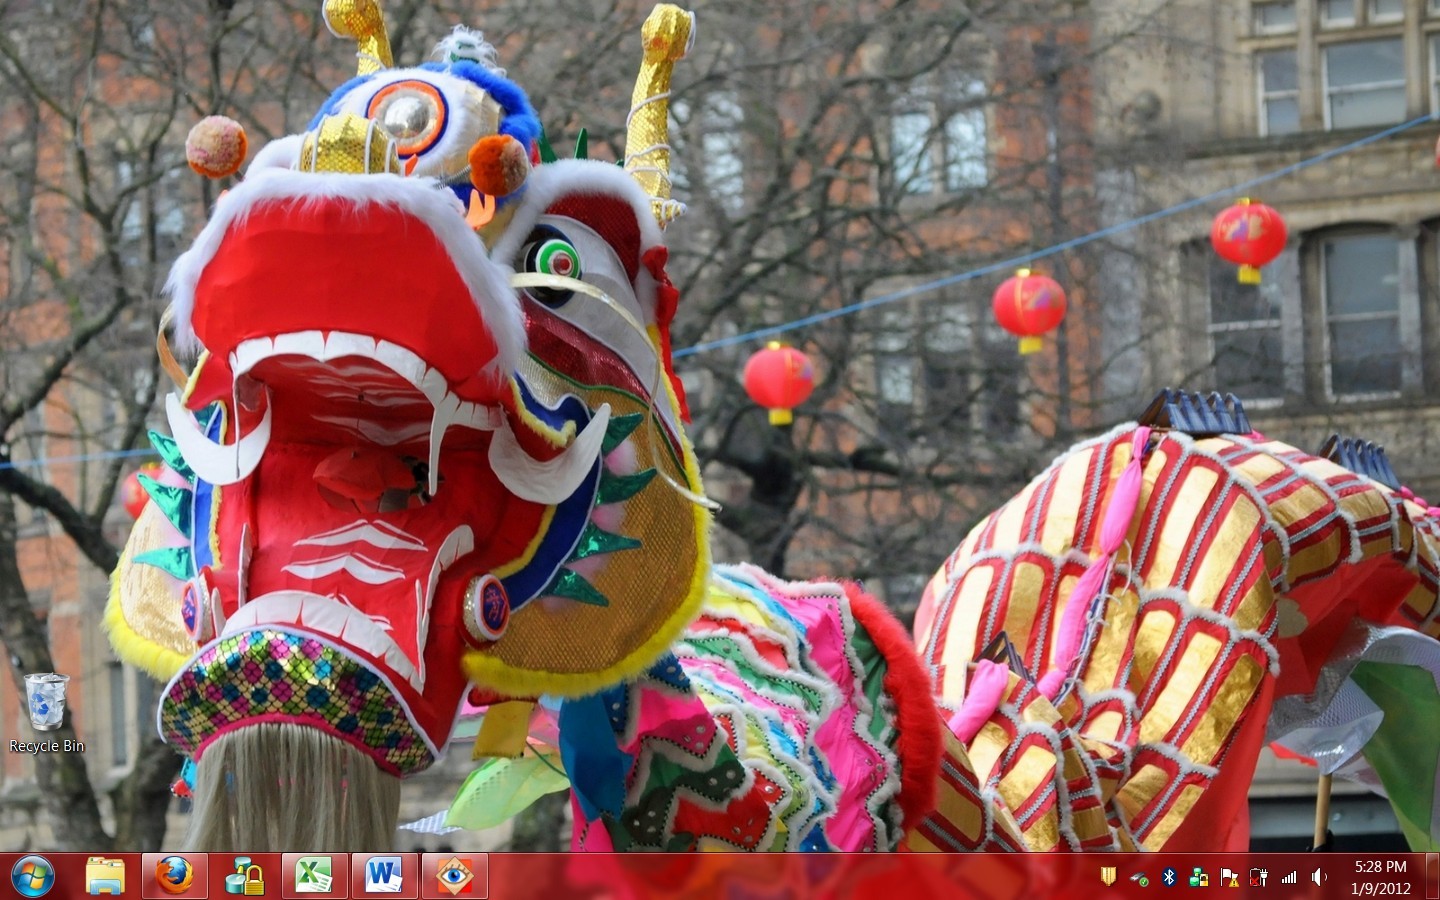
Task: Click the battery power tray icon
Action: pos(1259,878)
